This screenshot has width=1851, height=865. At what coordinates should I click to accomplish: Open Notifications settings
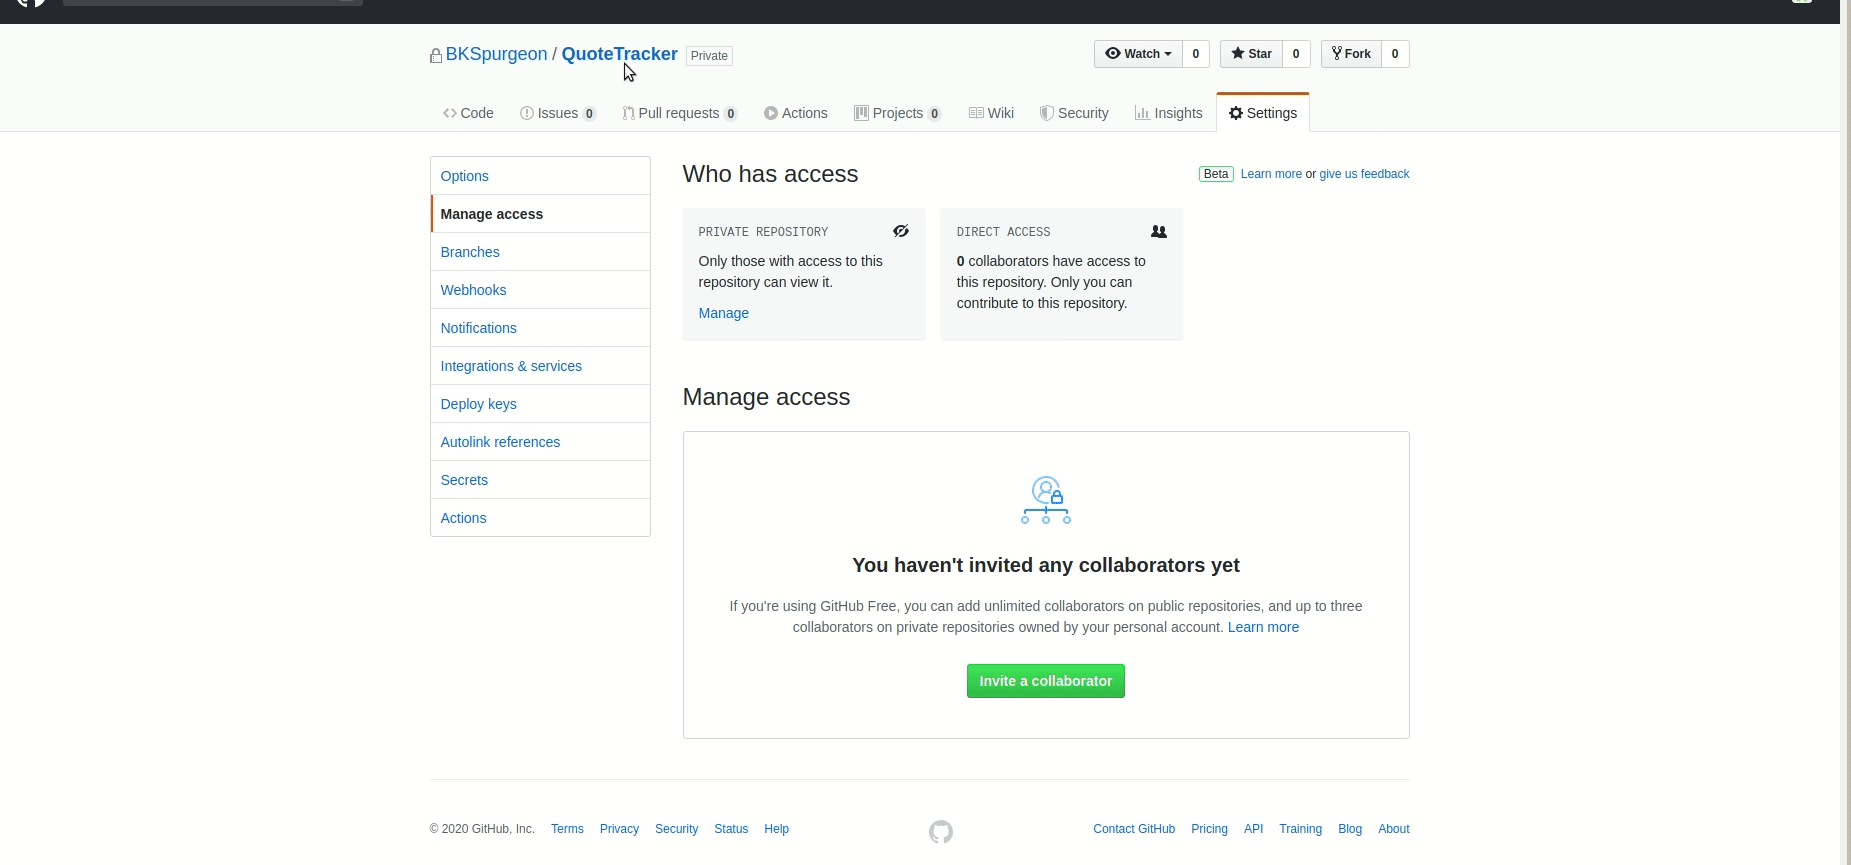[540, 328]
